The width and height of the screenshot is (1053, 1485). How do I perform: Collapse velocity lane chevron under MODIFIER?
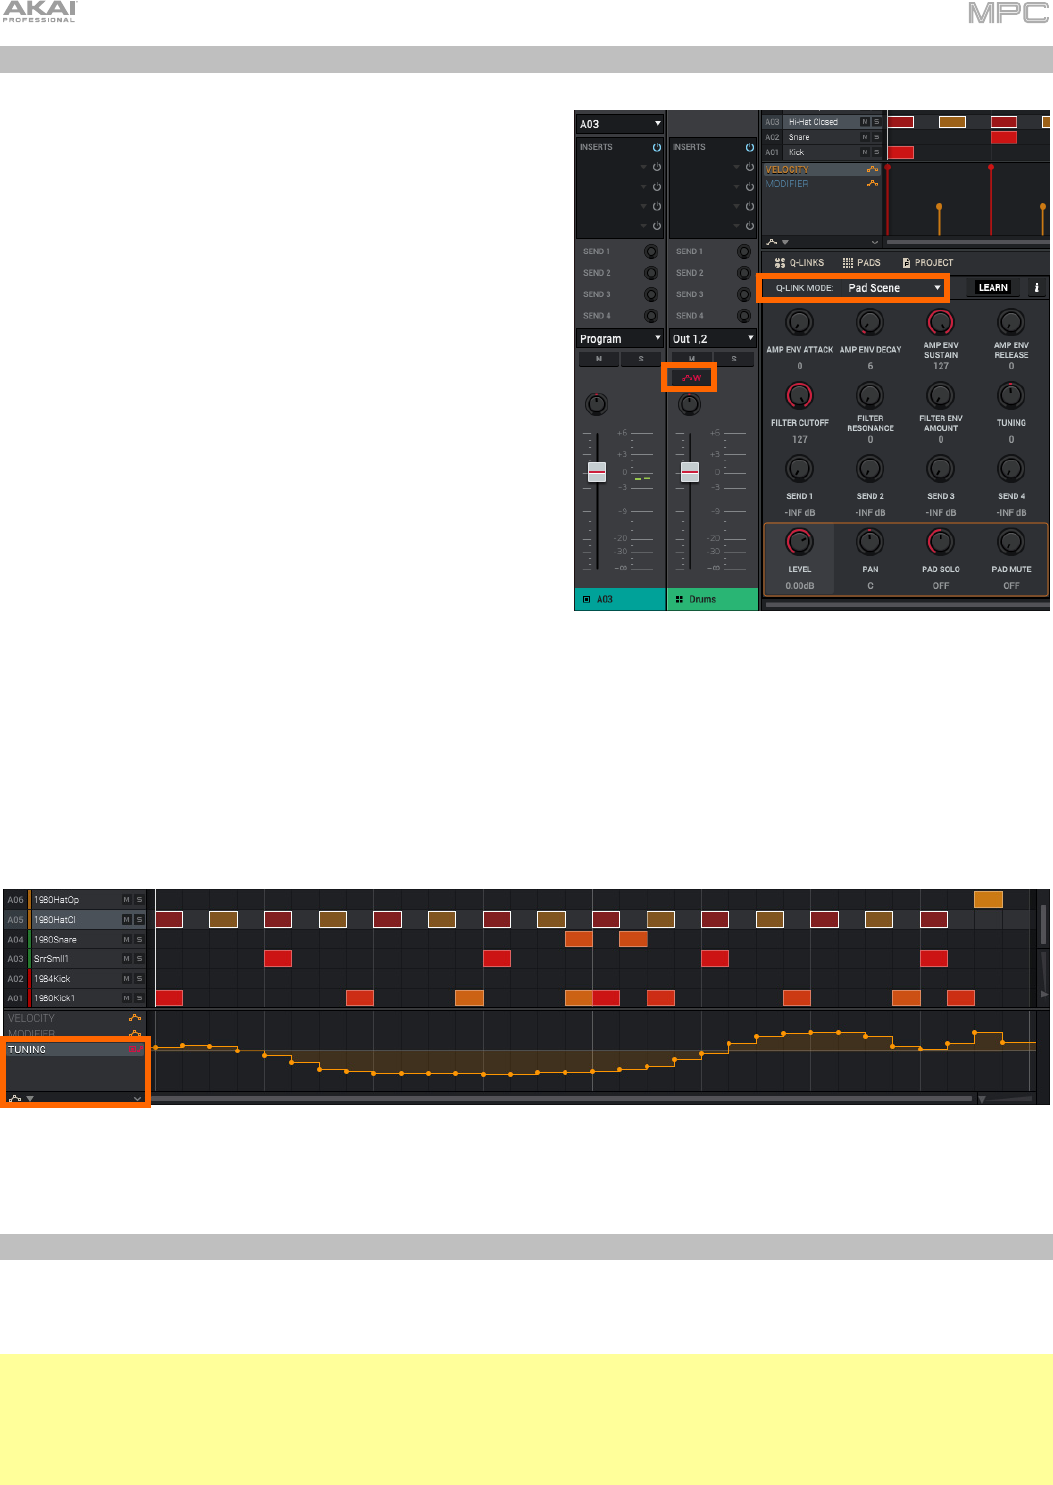[875, 242]
